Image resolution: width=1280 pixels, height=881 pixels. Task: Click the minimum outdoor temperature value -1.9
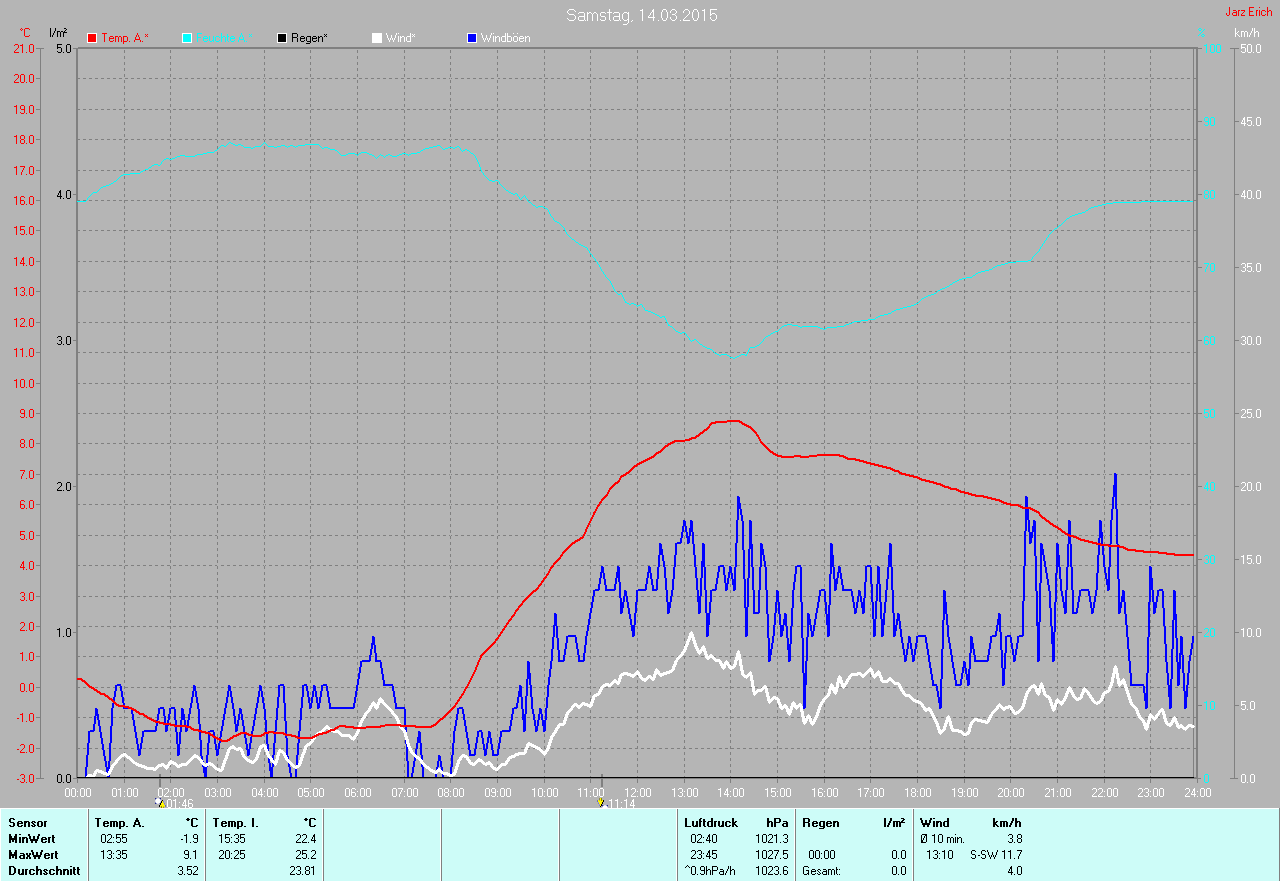click(188, 838)
